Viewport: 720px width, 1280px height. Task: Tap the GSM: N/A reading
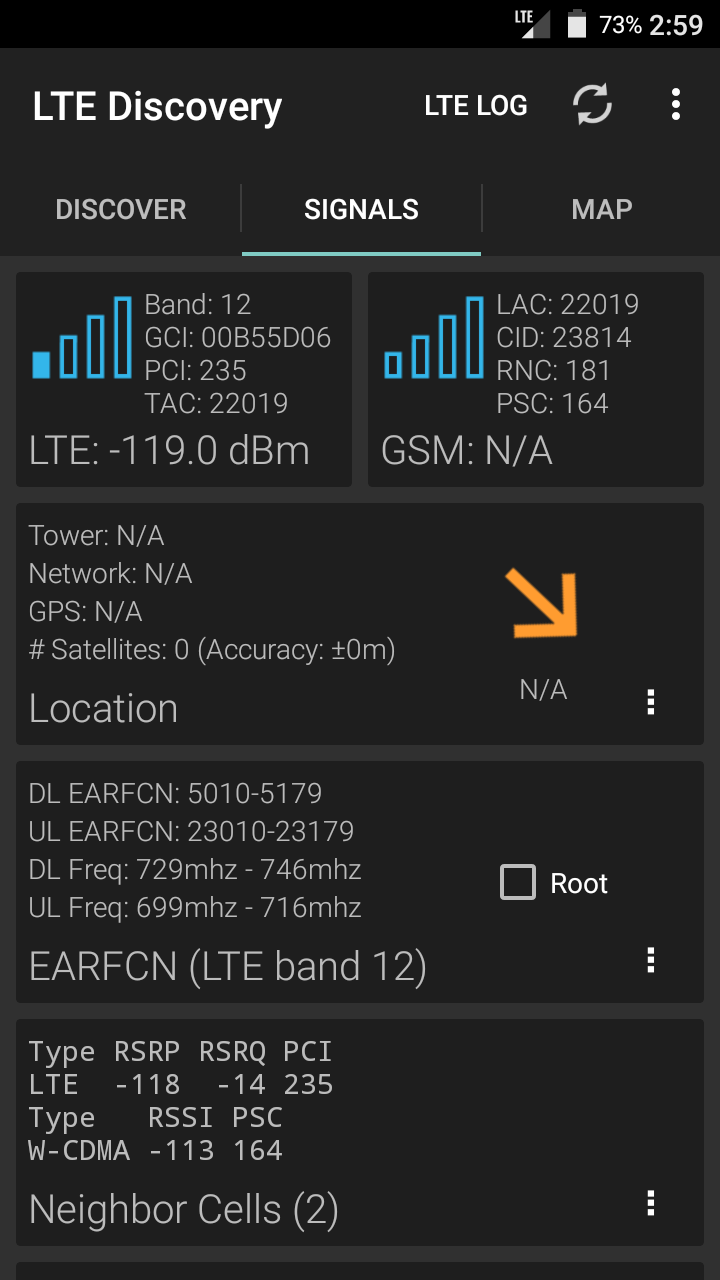click(467, 451)
